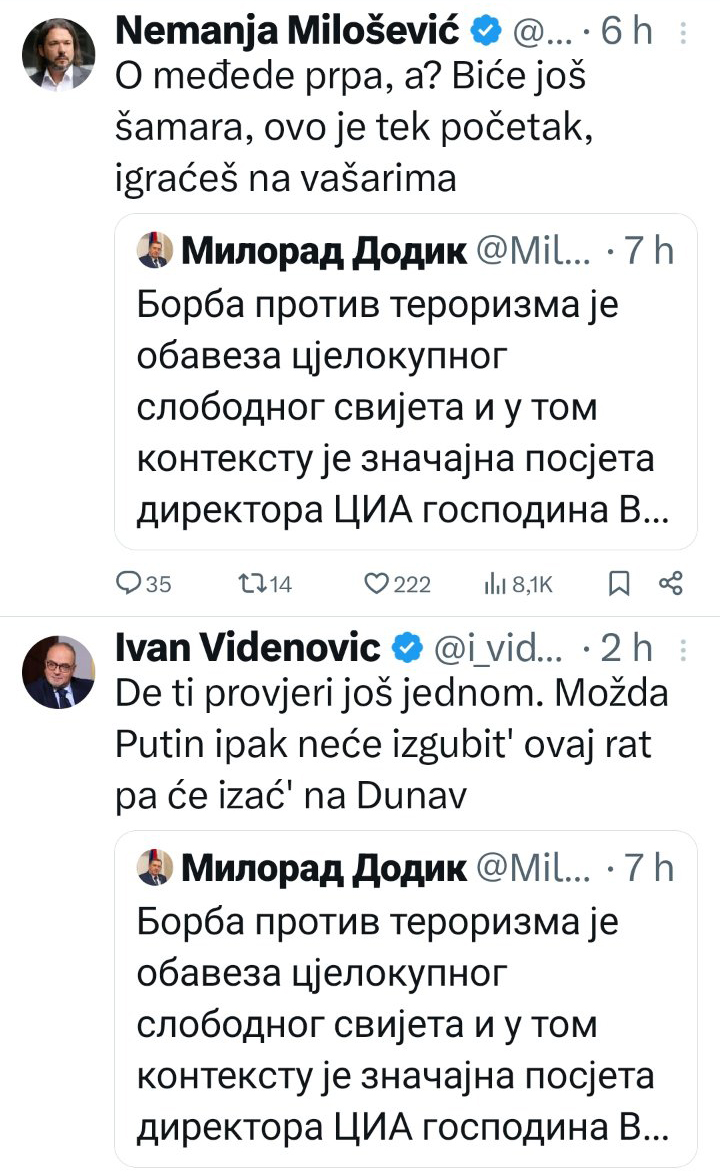The image size is (720, 1176).
Task: Click verified badge next to Nemanja Milošević
Action: coord(486,33)
